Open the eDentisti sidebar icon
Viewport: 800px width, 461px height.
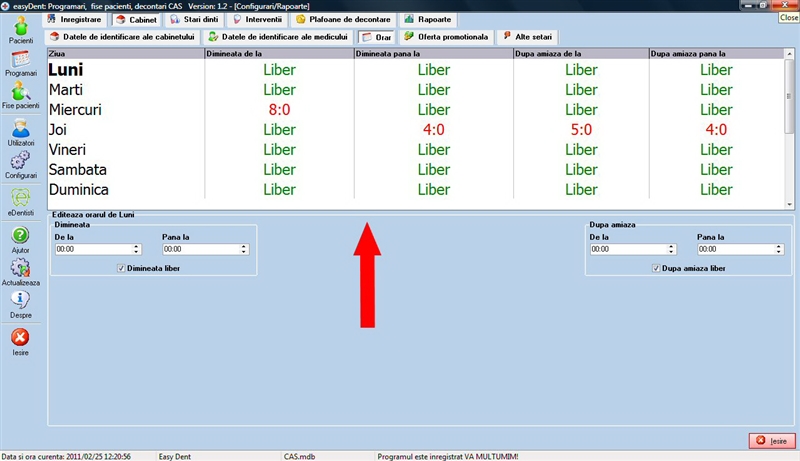(x=21, y=198)
